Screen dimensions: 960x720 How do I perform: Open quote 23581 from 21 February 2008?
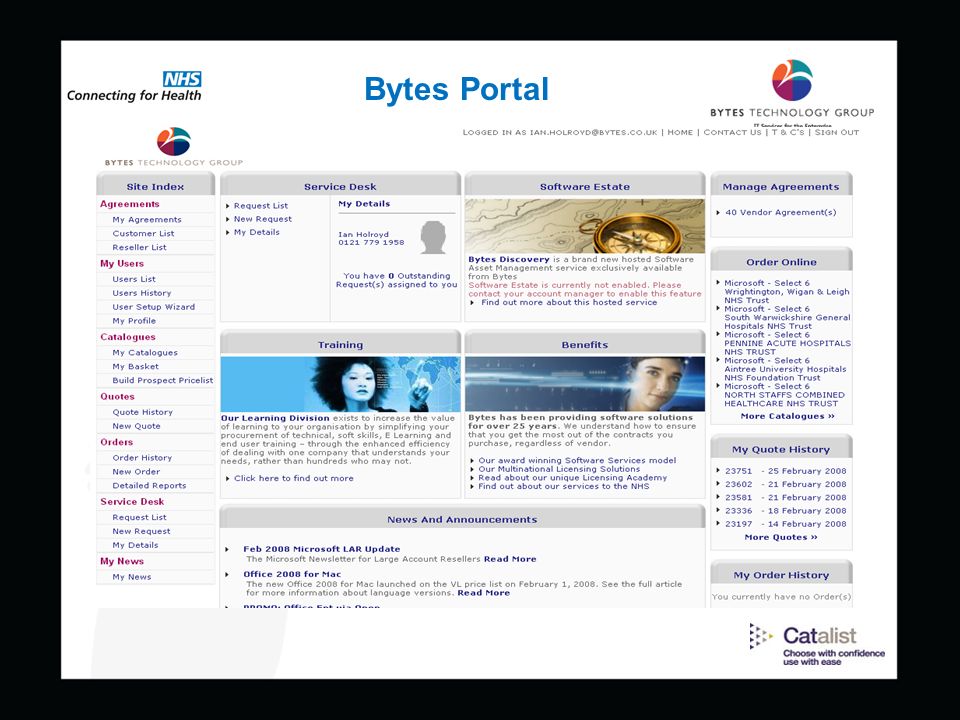pos(786,498)
